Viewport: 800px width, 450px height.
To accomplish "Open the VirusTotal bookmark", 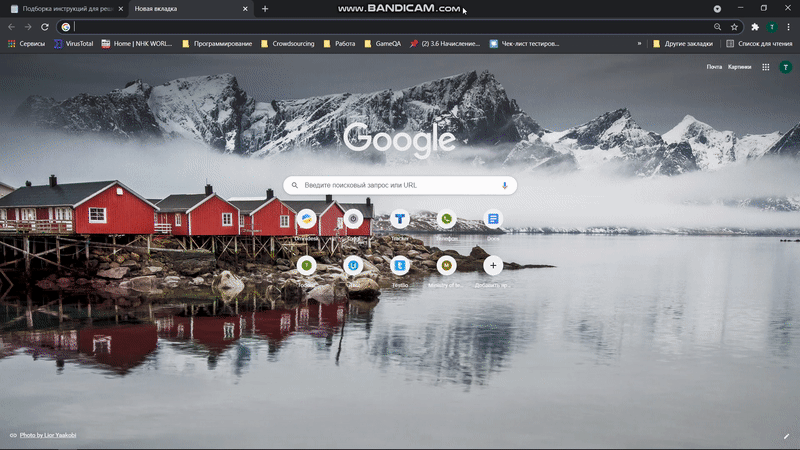I will click(x=73, y=44).
